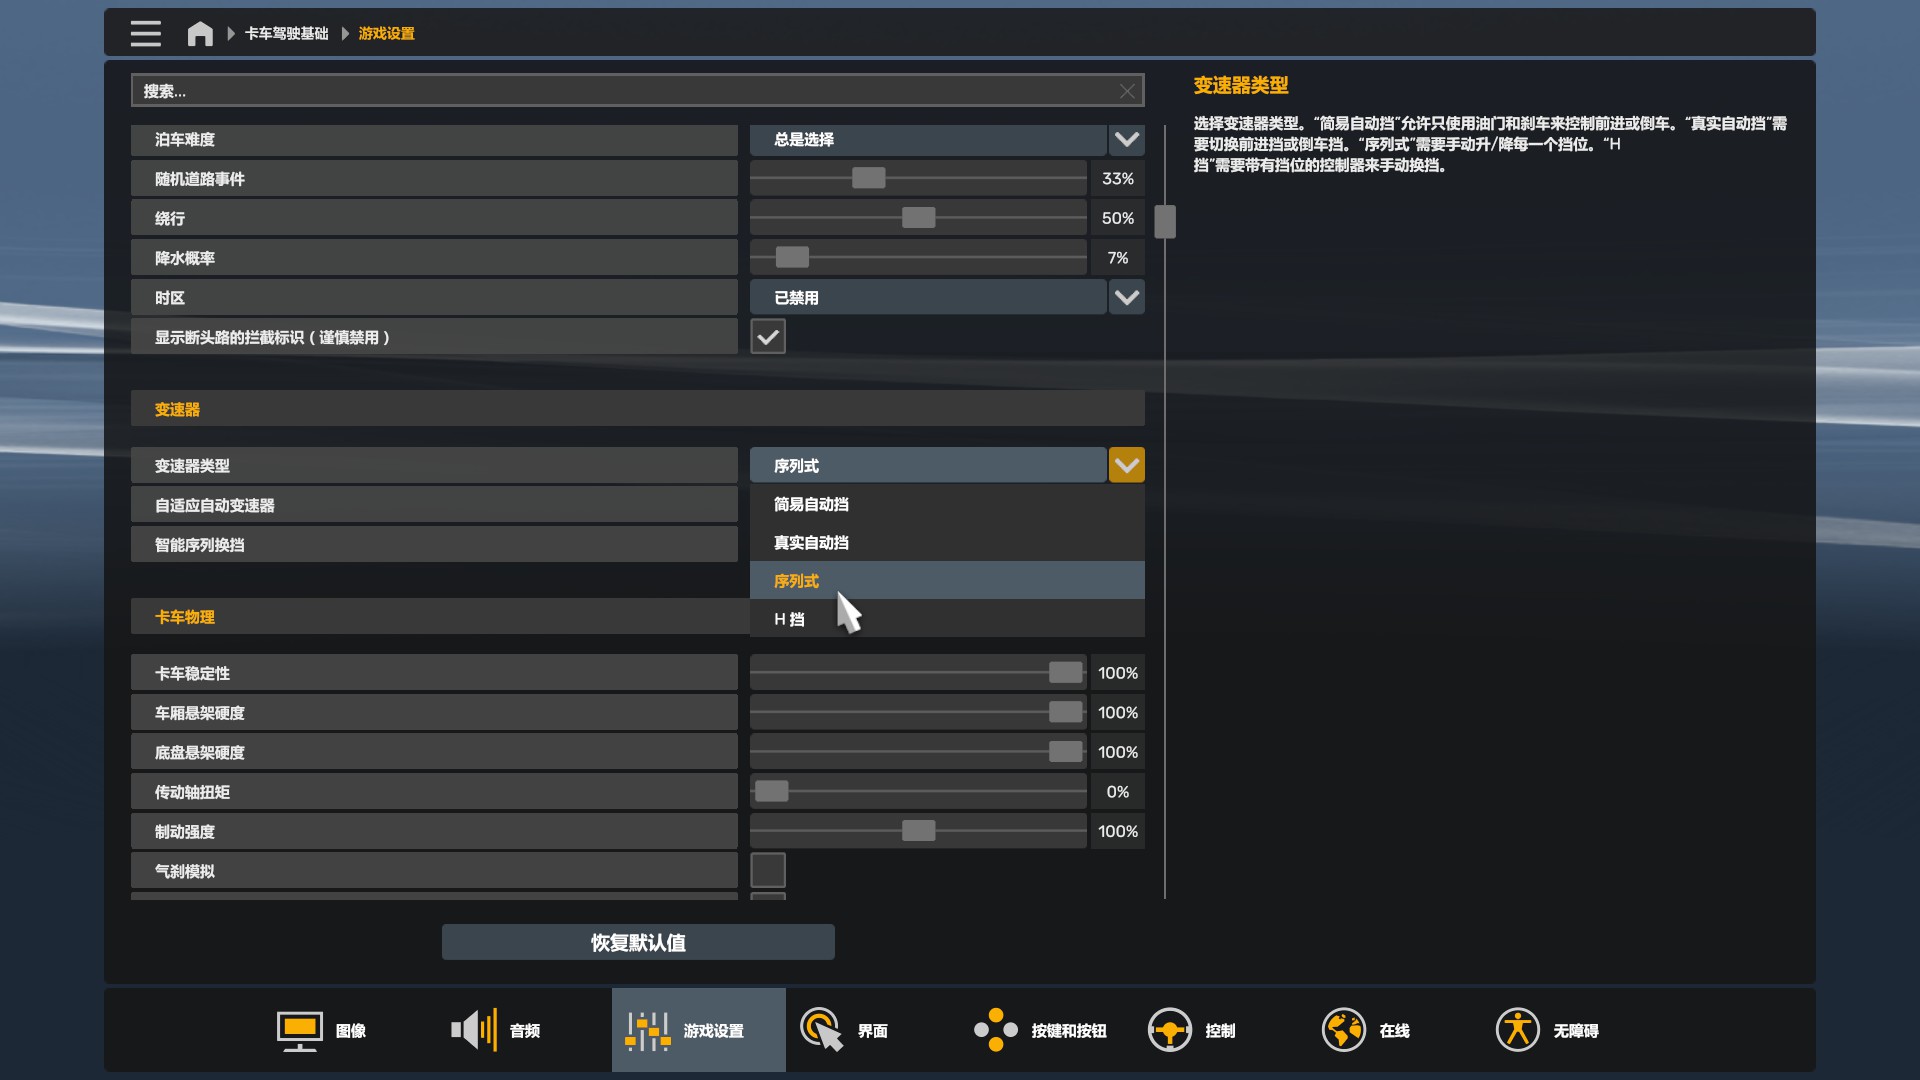Enable the 气刹模拟 checkbox
1920x1080 pixels.
pos(768,870)
